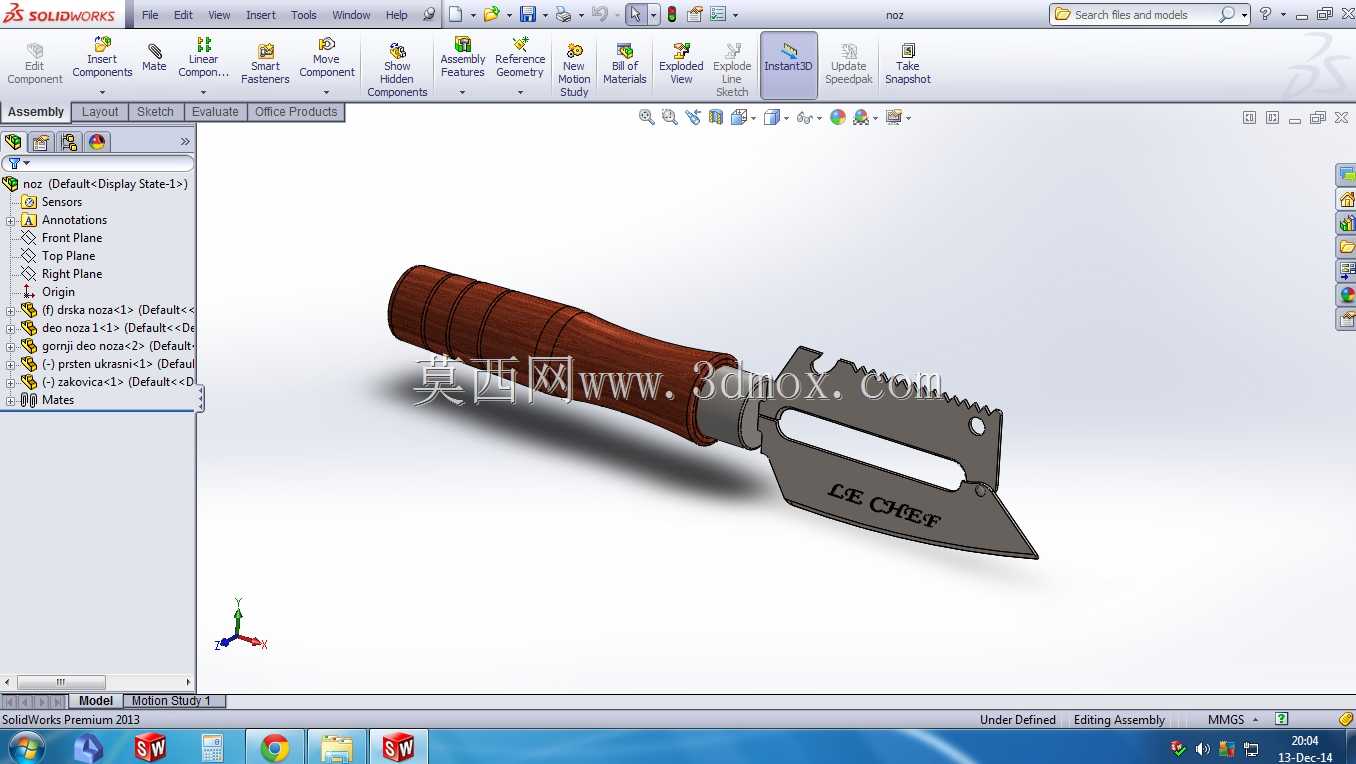Open FeatureManager design tree tab

[13, 142]
